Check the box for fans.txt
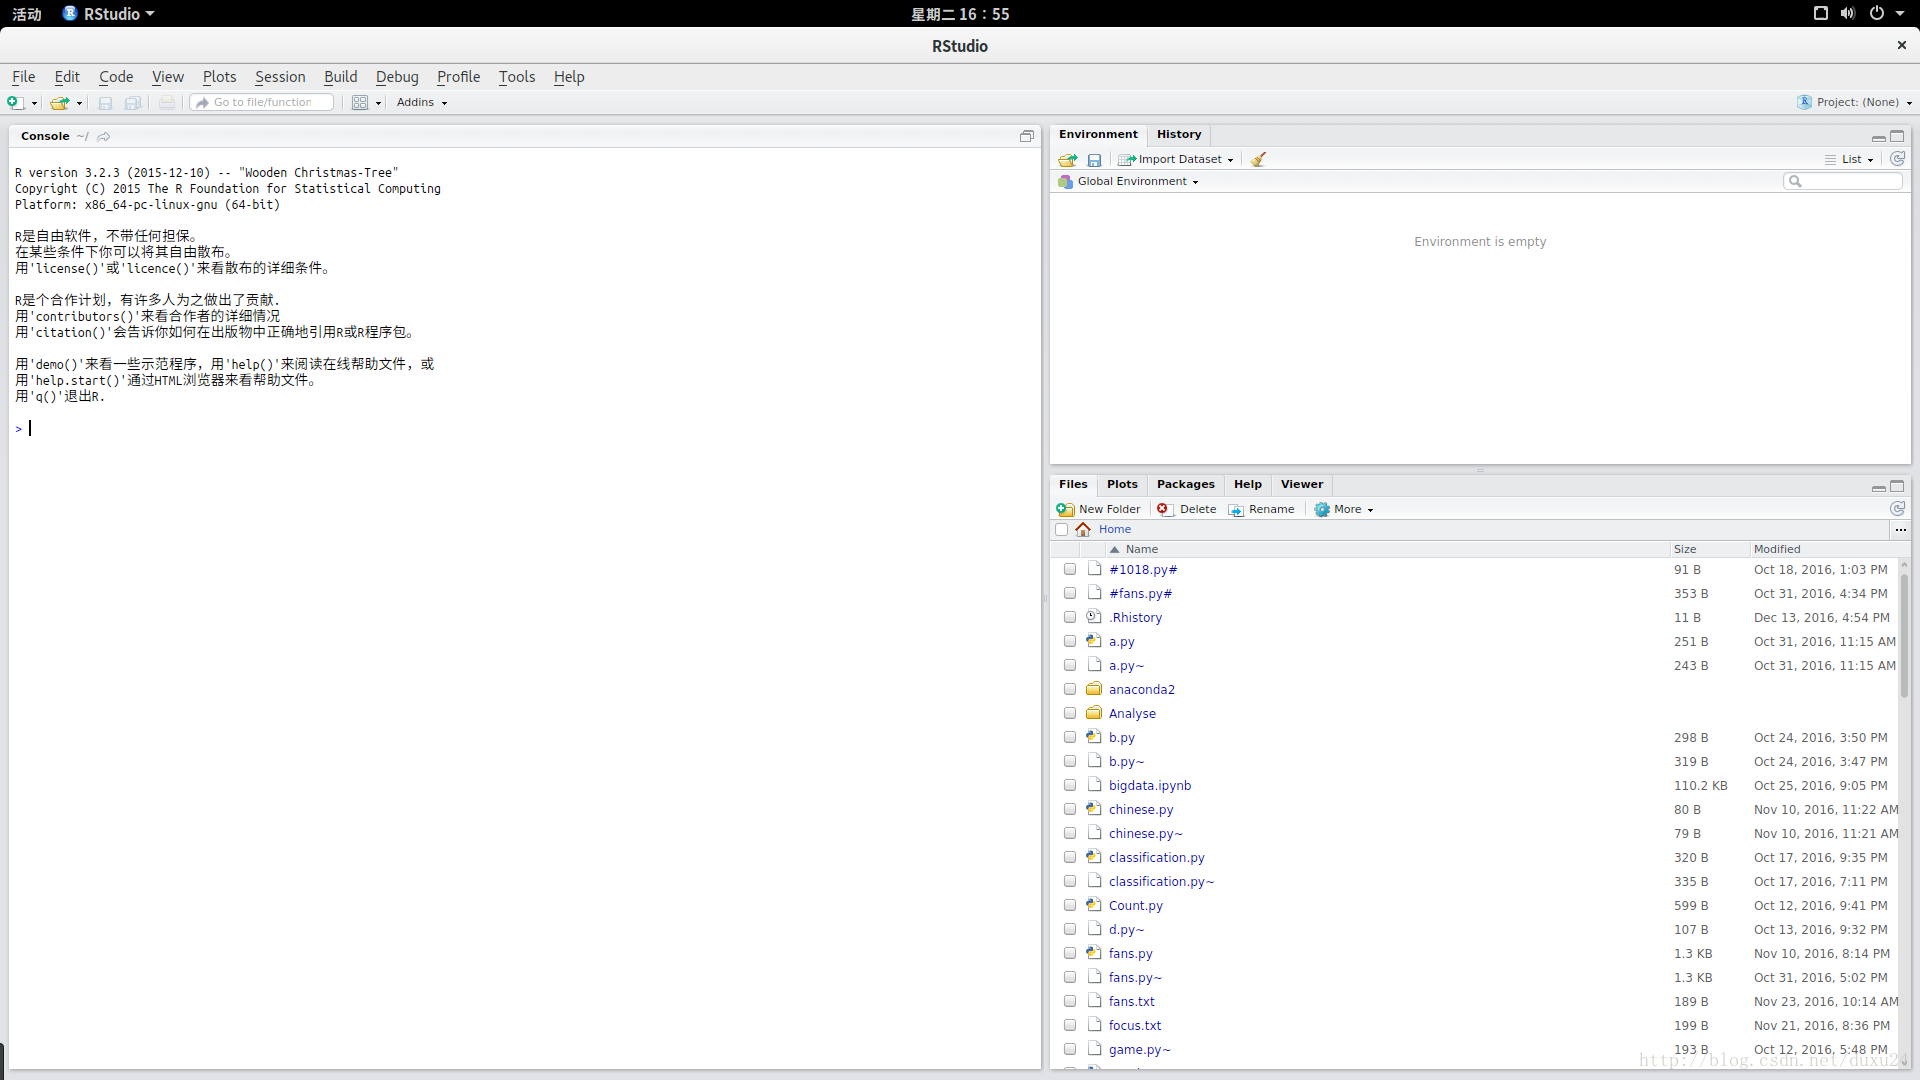Image resolution: width=1920 pixels, height=1080 pixels. point(1070,1001)
